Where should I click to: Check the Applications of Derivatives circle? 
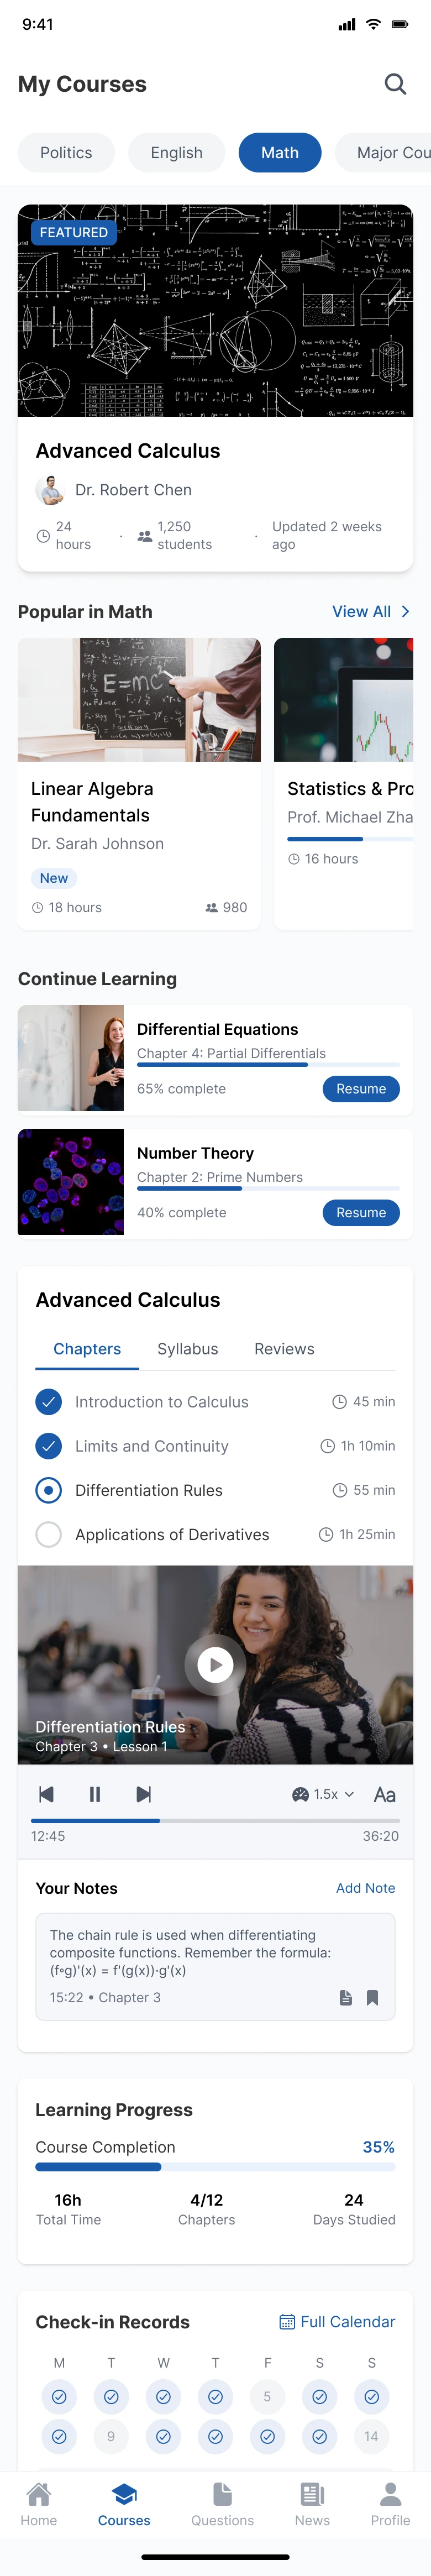pyautogui.click(x=48, y=1534)
